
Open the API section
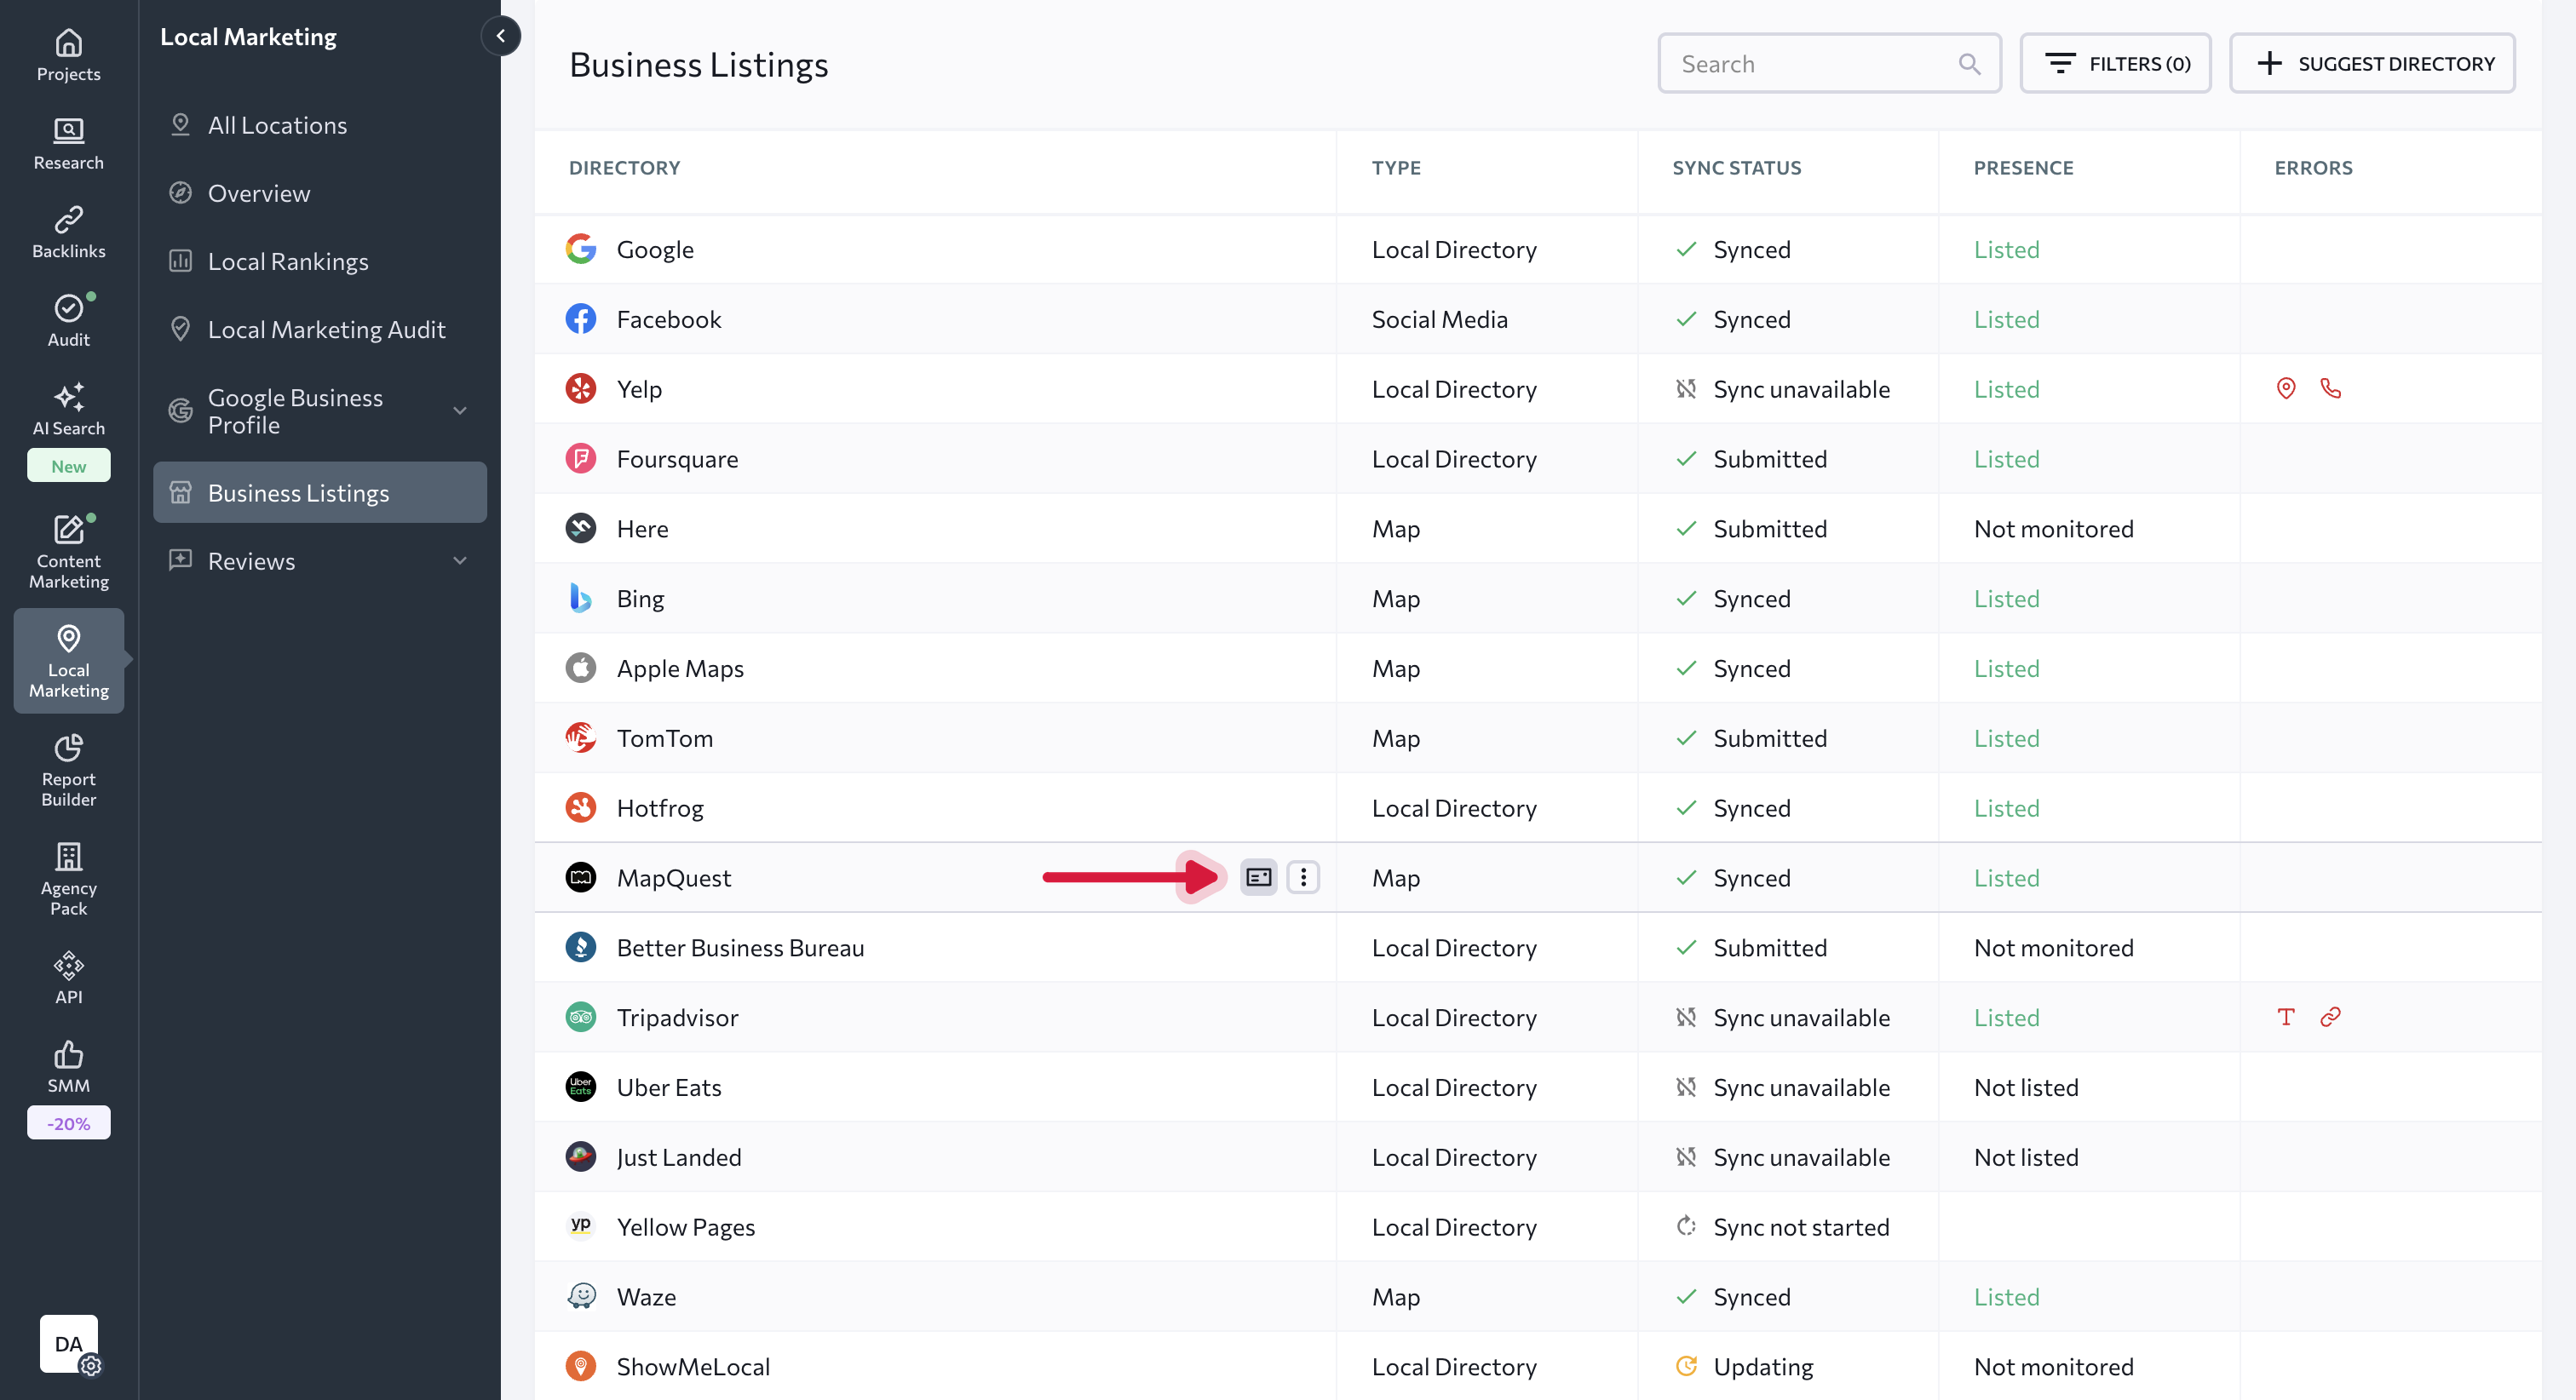pos(68,978)
